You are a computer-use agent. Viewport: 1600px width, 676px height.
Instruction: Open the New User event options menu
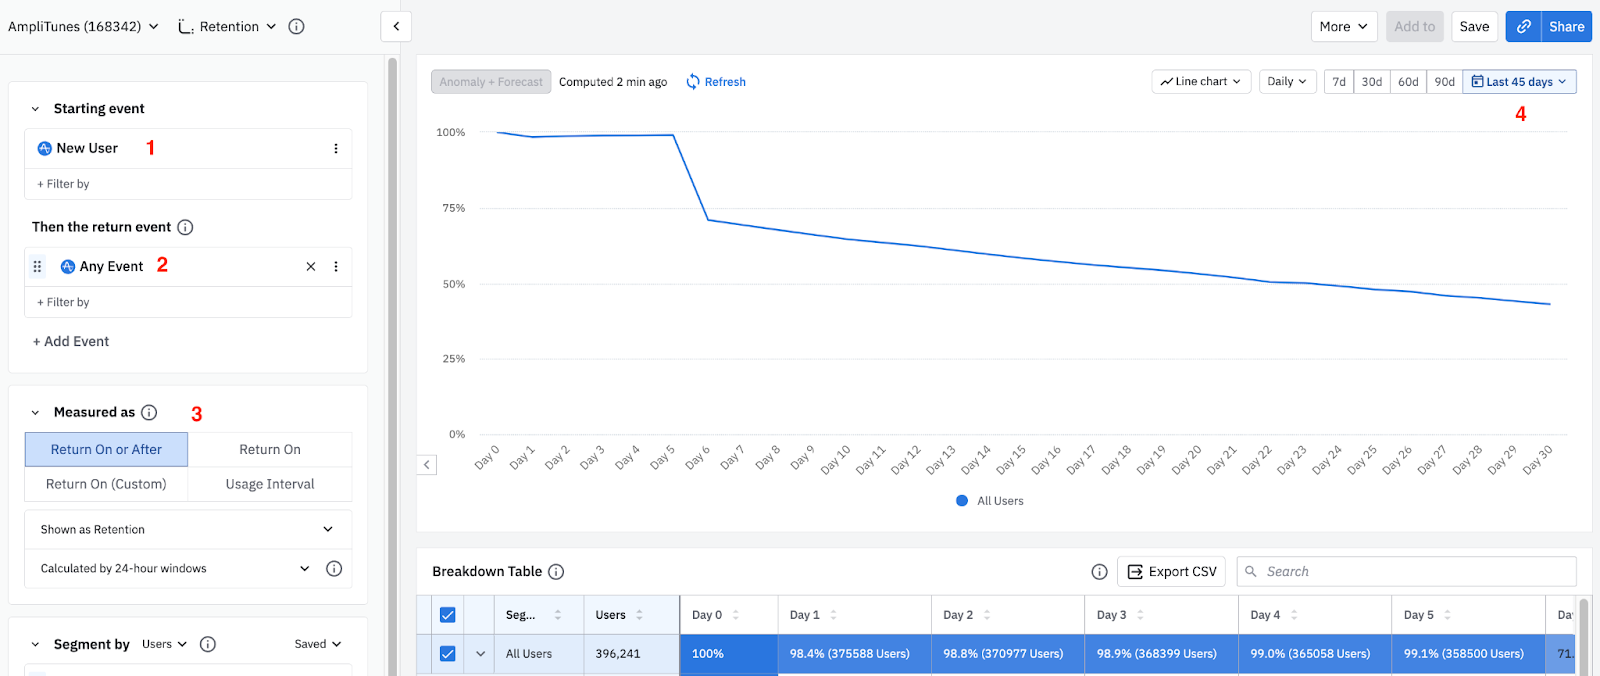336,149
